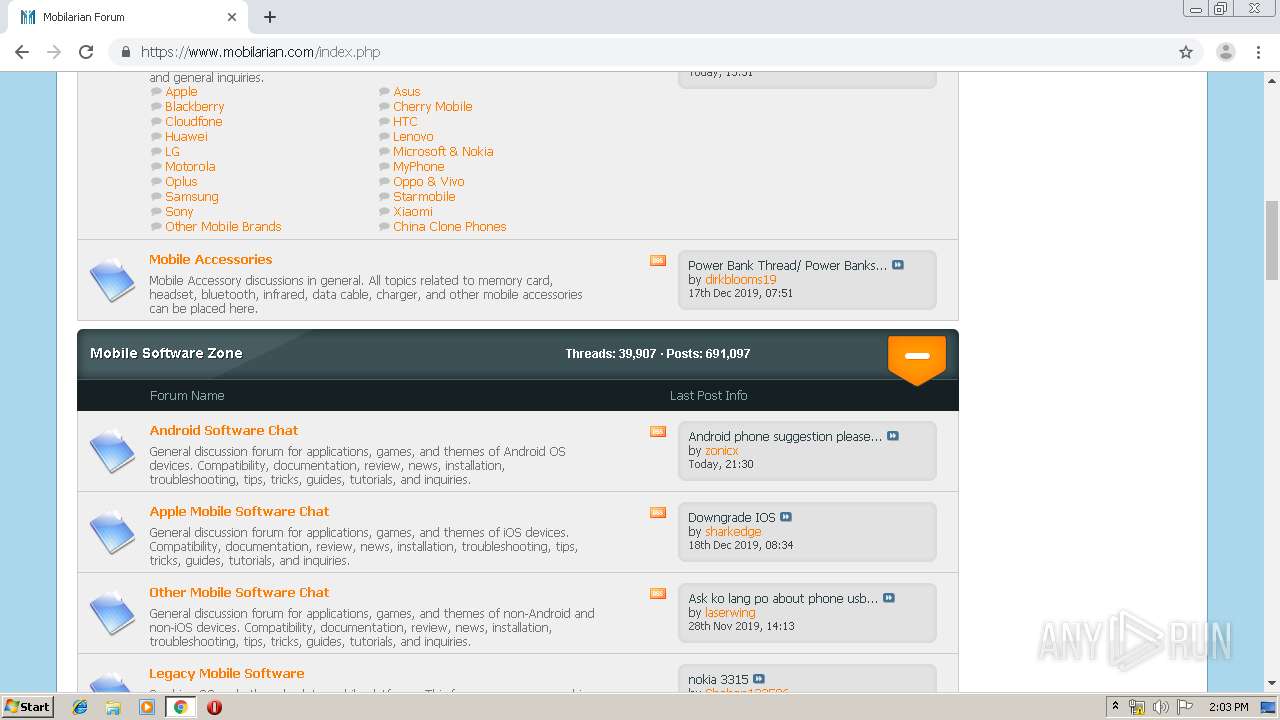Open the China Clone Phones subforum
The height and width of the screenshot is (720, 1280).
450,226
